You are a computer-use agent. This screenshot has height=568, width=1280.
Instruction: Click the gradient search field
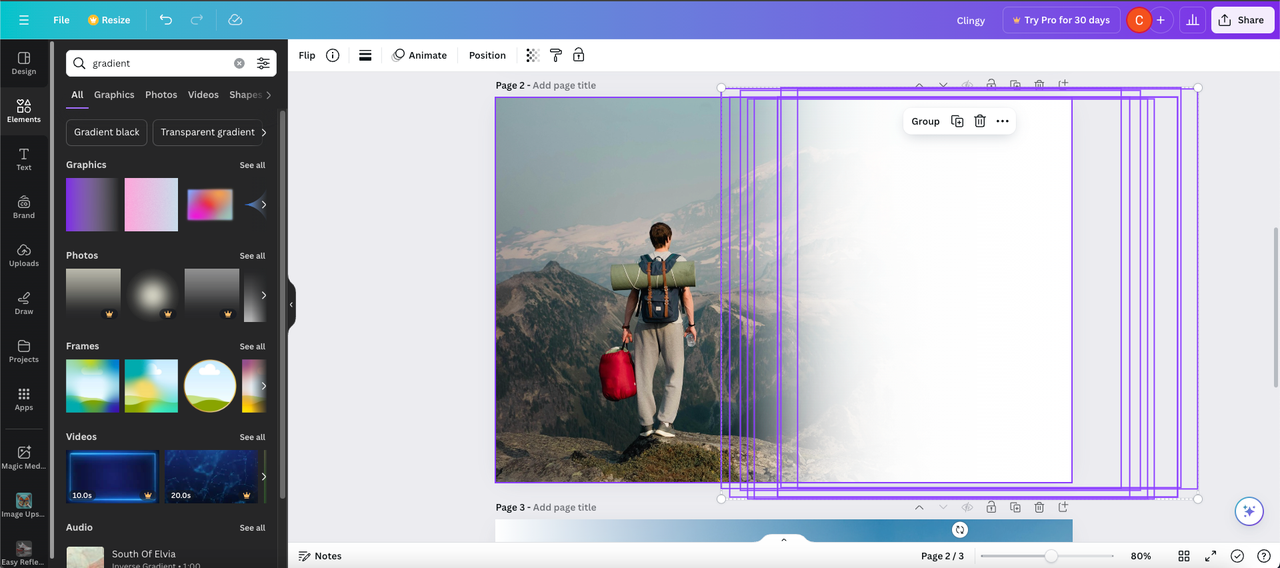tap(160, 63)
